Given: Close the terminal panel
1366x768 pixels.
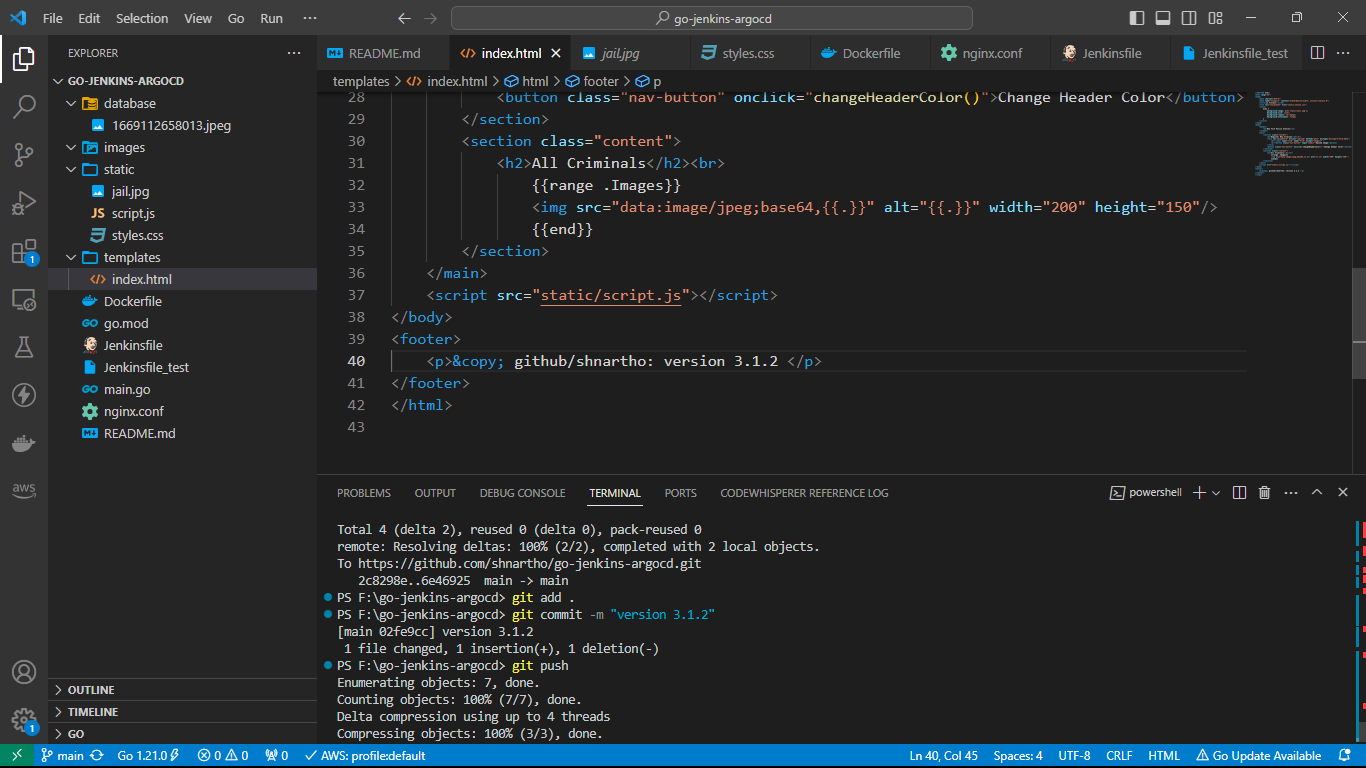Looking at the screenshot, I should [x=1342, y=492].
